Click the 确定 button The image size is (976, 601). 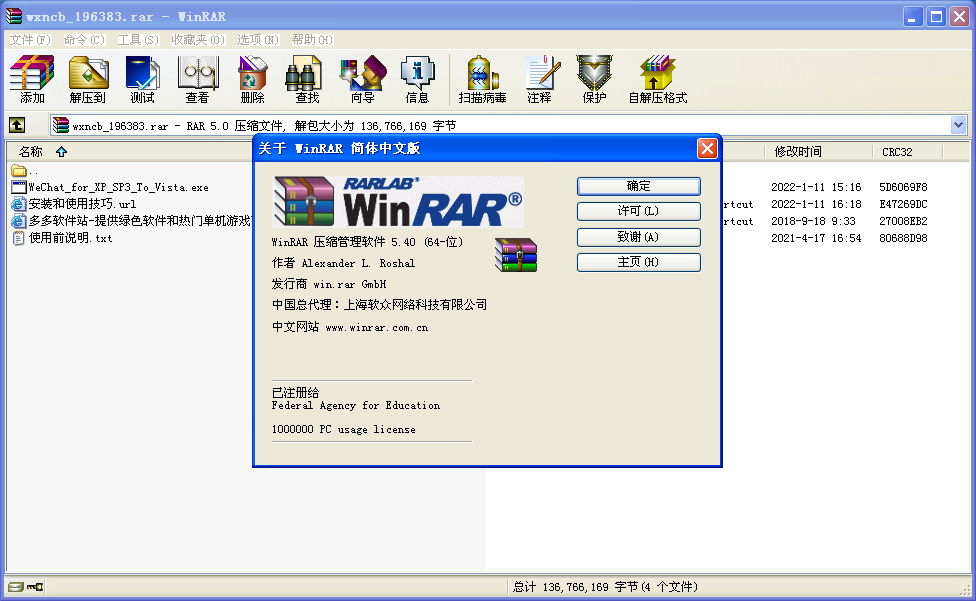point(639,186)
